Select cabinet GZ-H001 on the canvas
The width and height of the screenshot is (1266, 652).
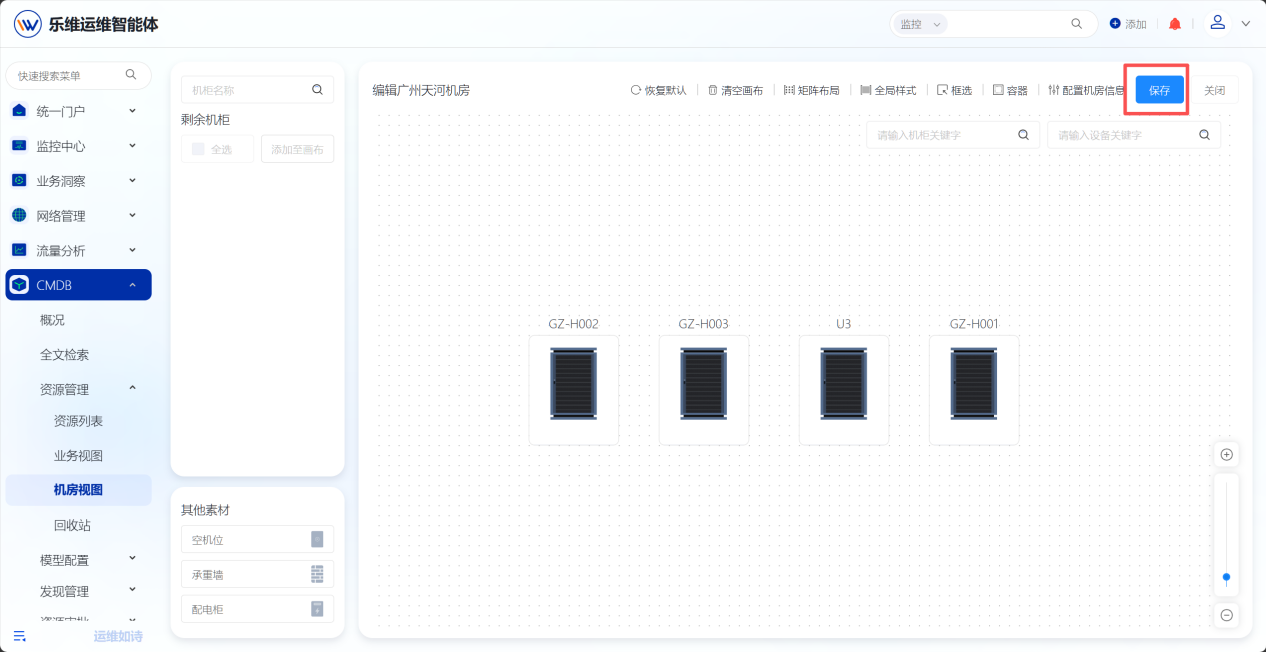(x=974, y=390)
